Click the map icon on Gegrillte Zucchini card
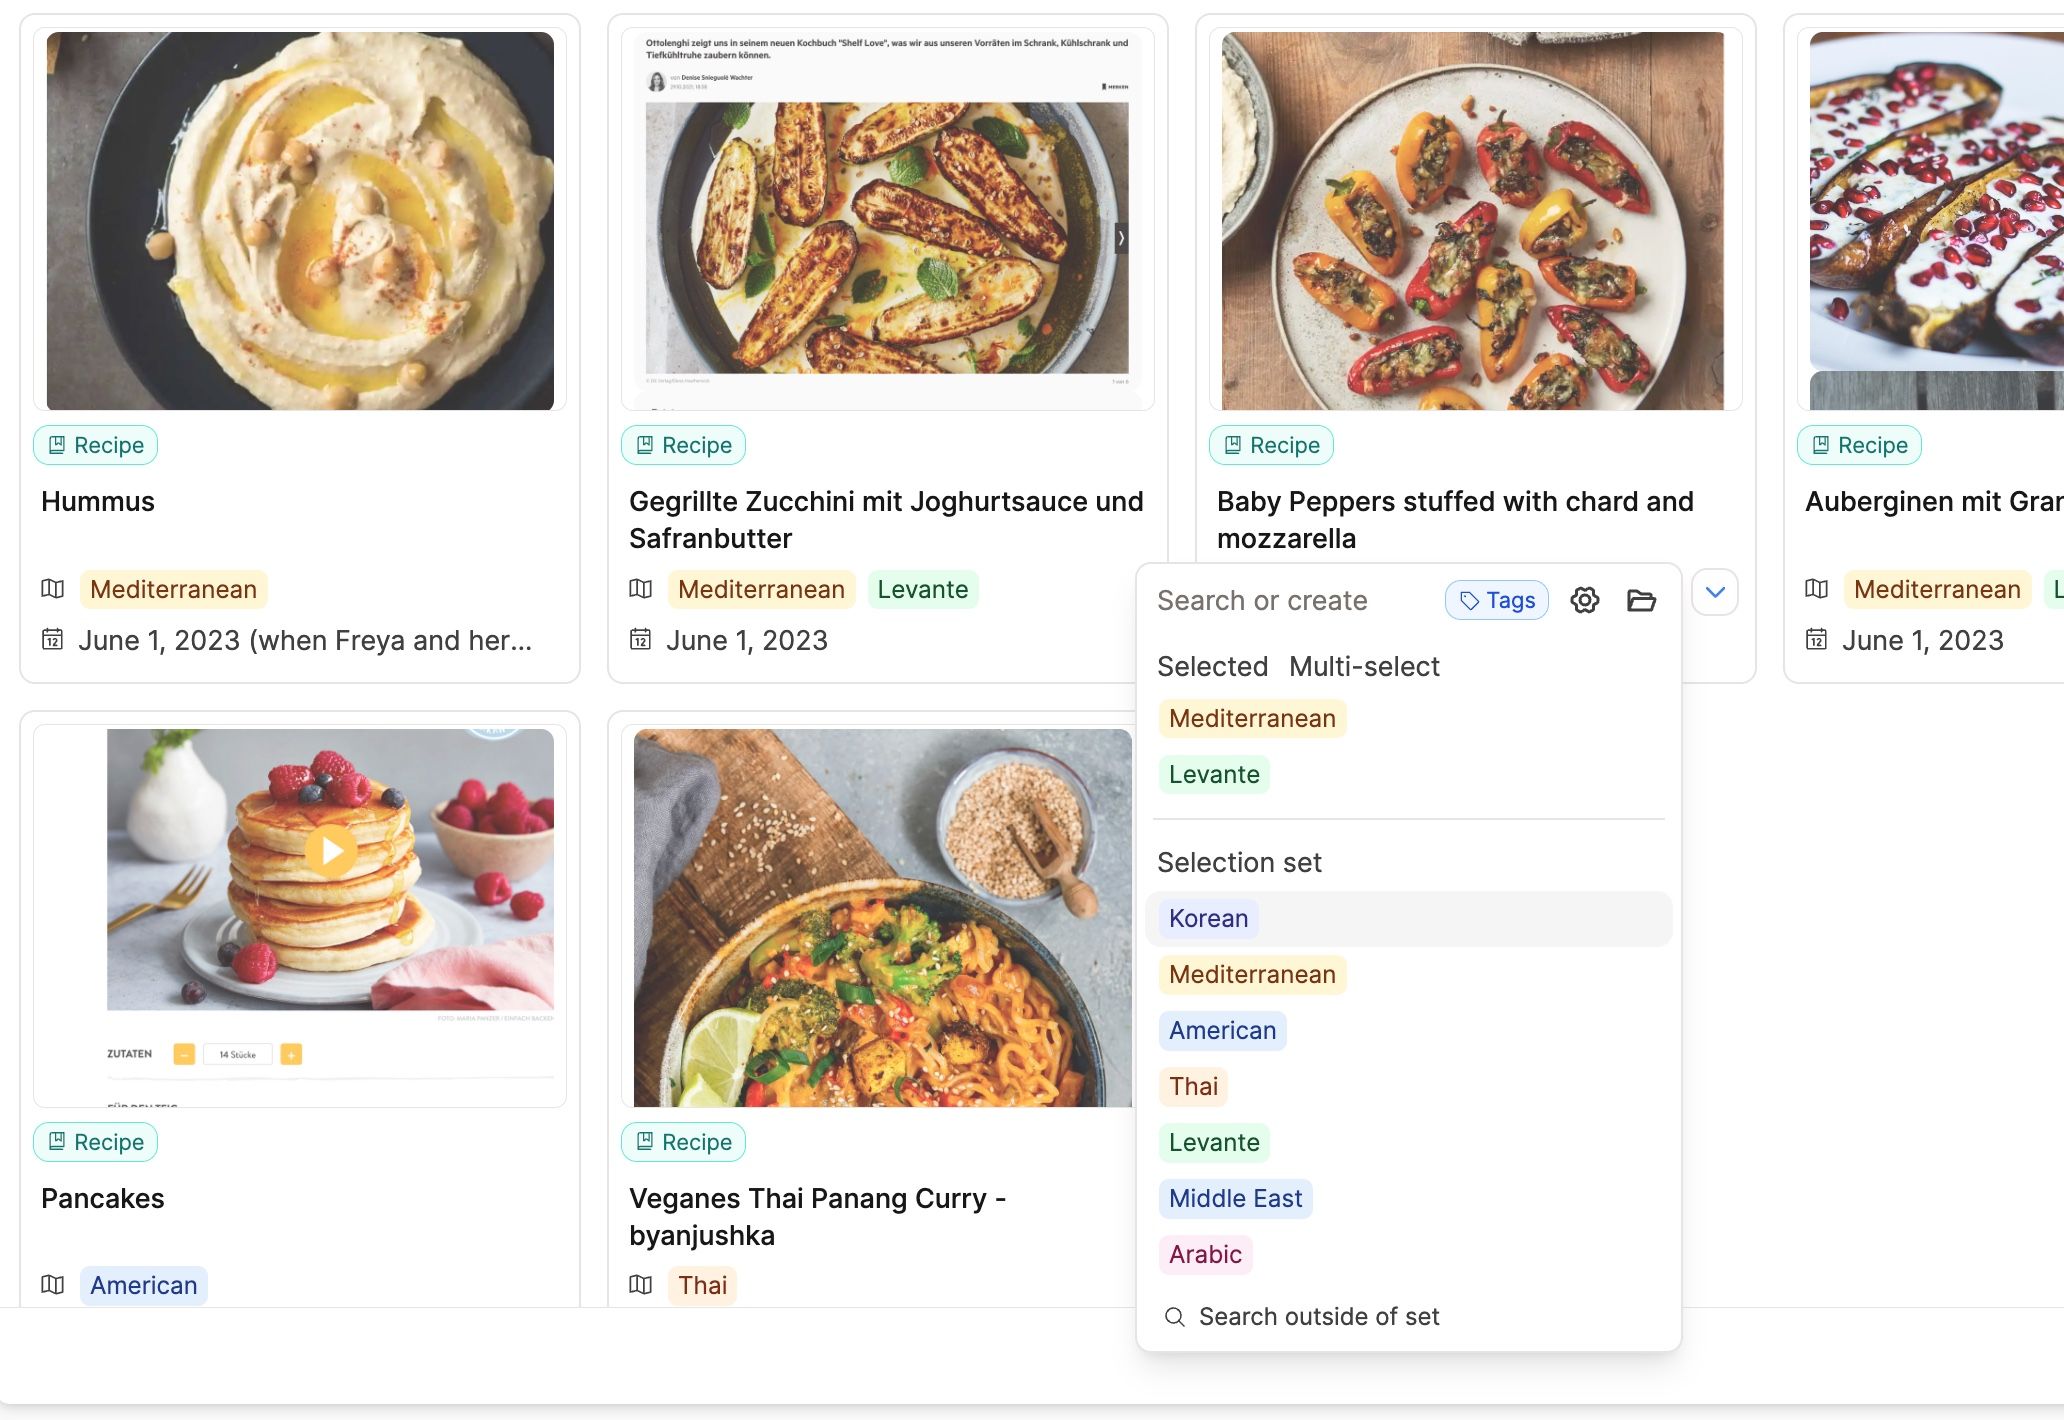Image resolution: width=2064 pixels, height=1420 pixels. point(641,589)
